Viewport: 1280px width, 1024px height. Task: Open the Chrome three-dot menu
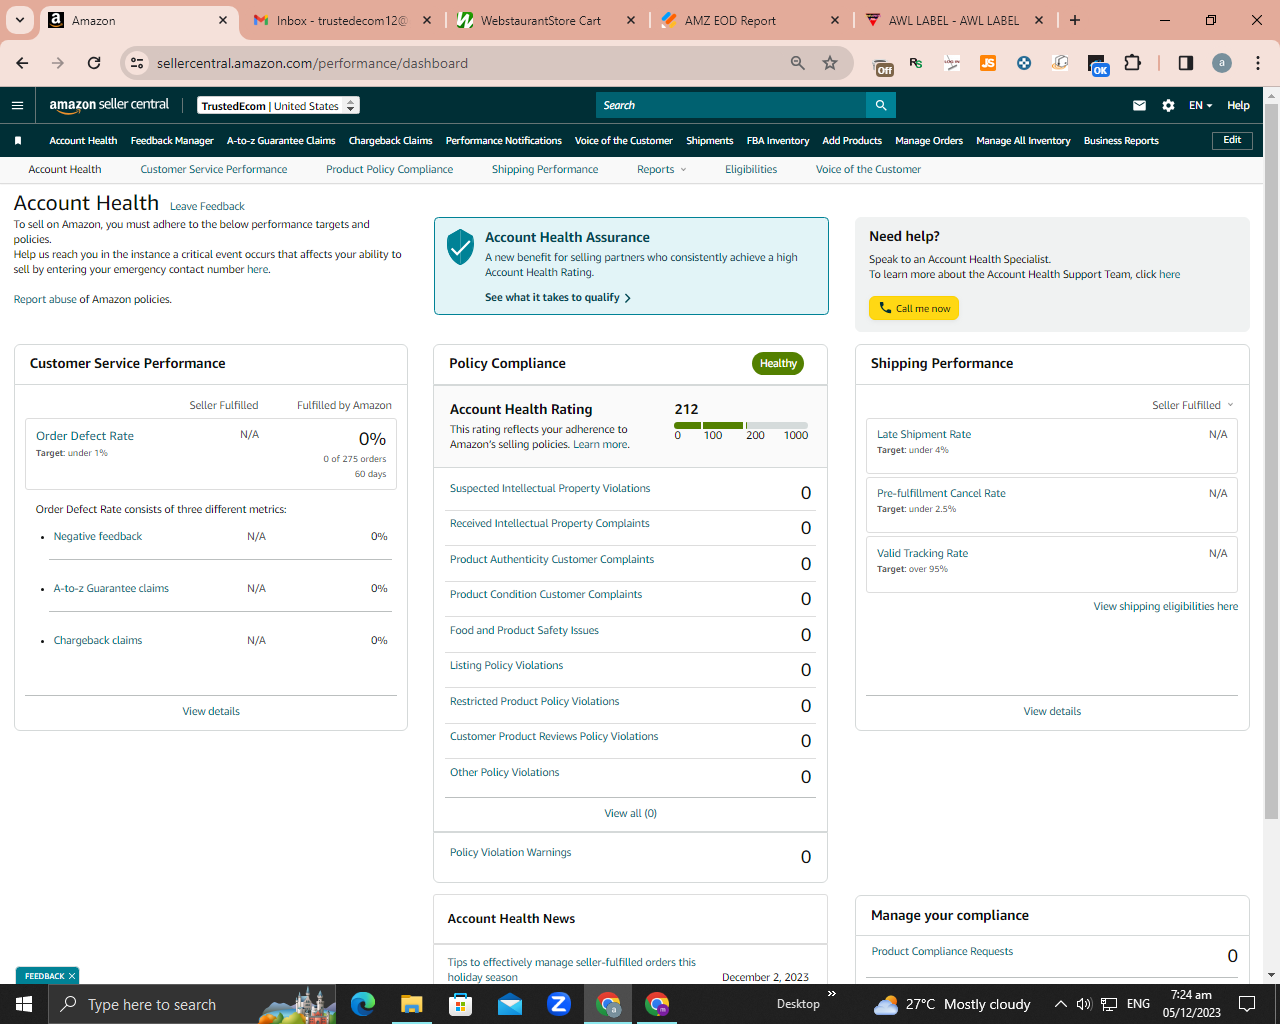click(x=1258, y=63)
